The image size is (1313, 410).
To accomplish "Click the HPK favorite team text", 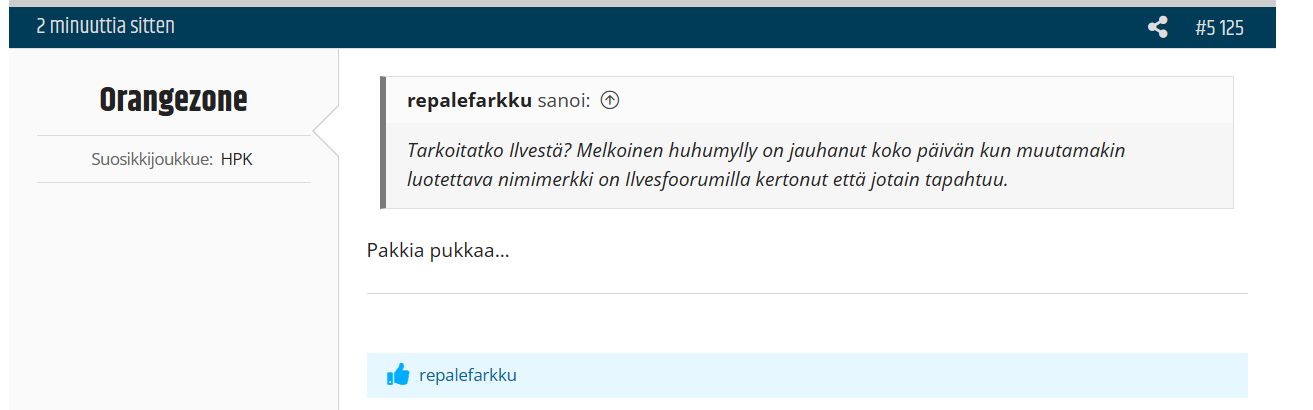I will [x=237, y=159].
